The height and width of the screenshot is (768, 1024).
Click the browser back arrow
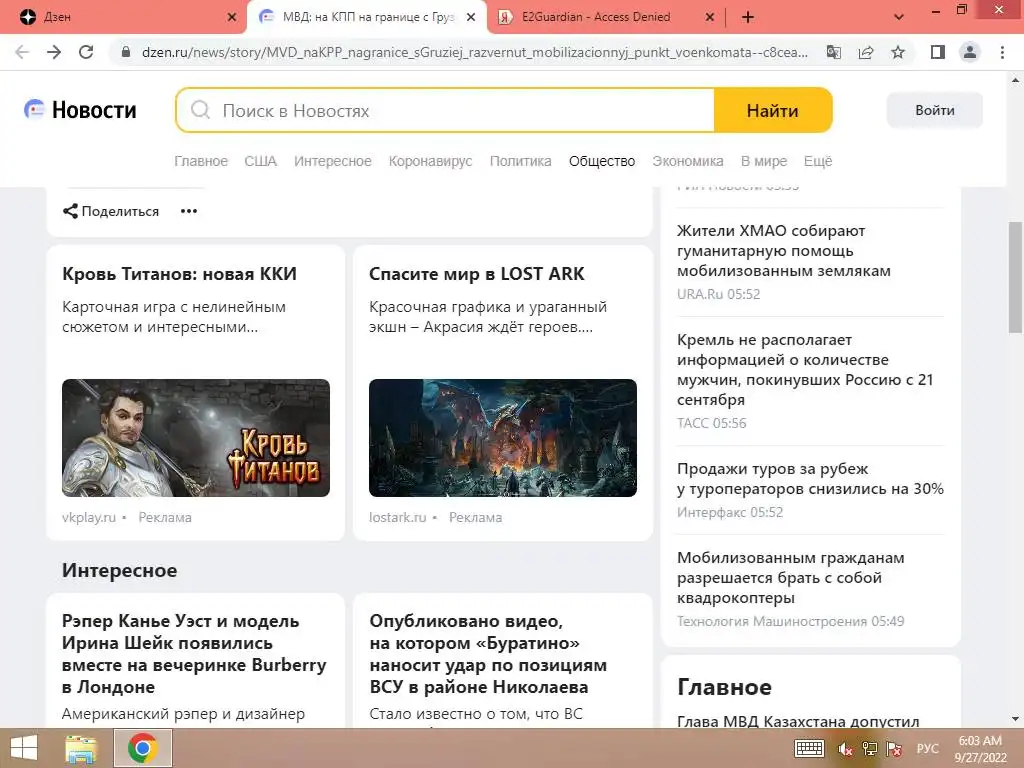pyautogui.click(x=22, y=52)
